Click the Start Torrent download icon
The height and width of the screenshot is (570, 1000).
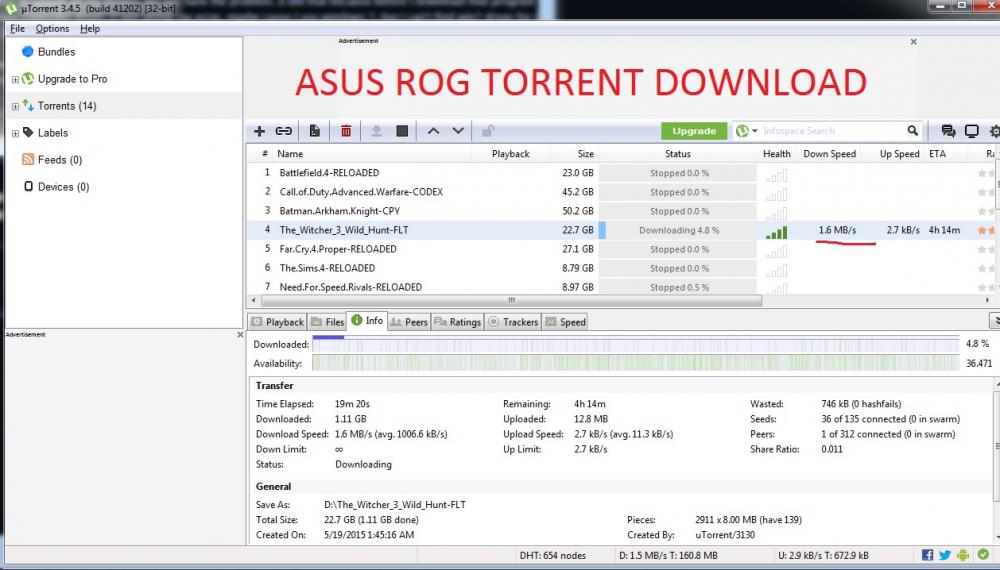click(376, 131)
